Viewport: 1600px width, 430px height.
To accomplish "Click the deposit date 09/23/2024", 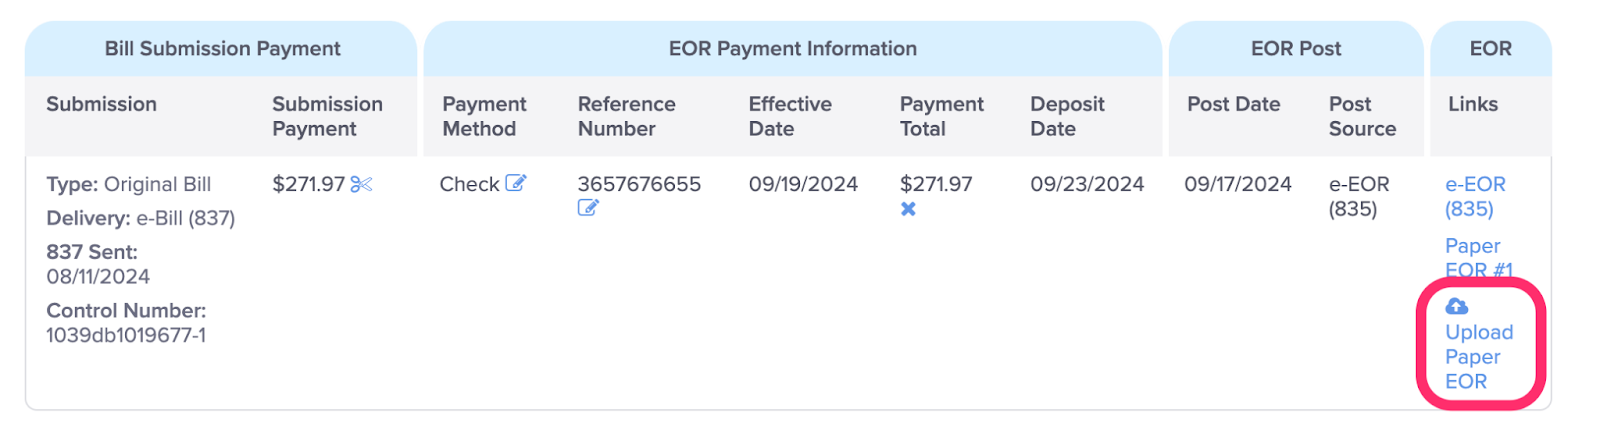I will 1087,184.
